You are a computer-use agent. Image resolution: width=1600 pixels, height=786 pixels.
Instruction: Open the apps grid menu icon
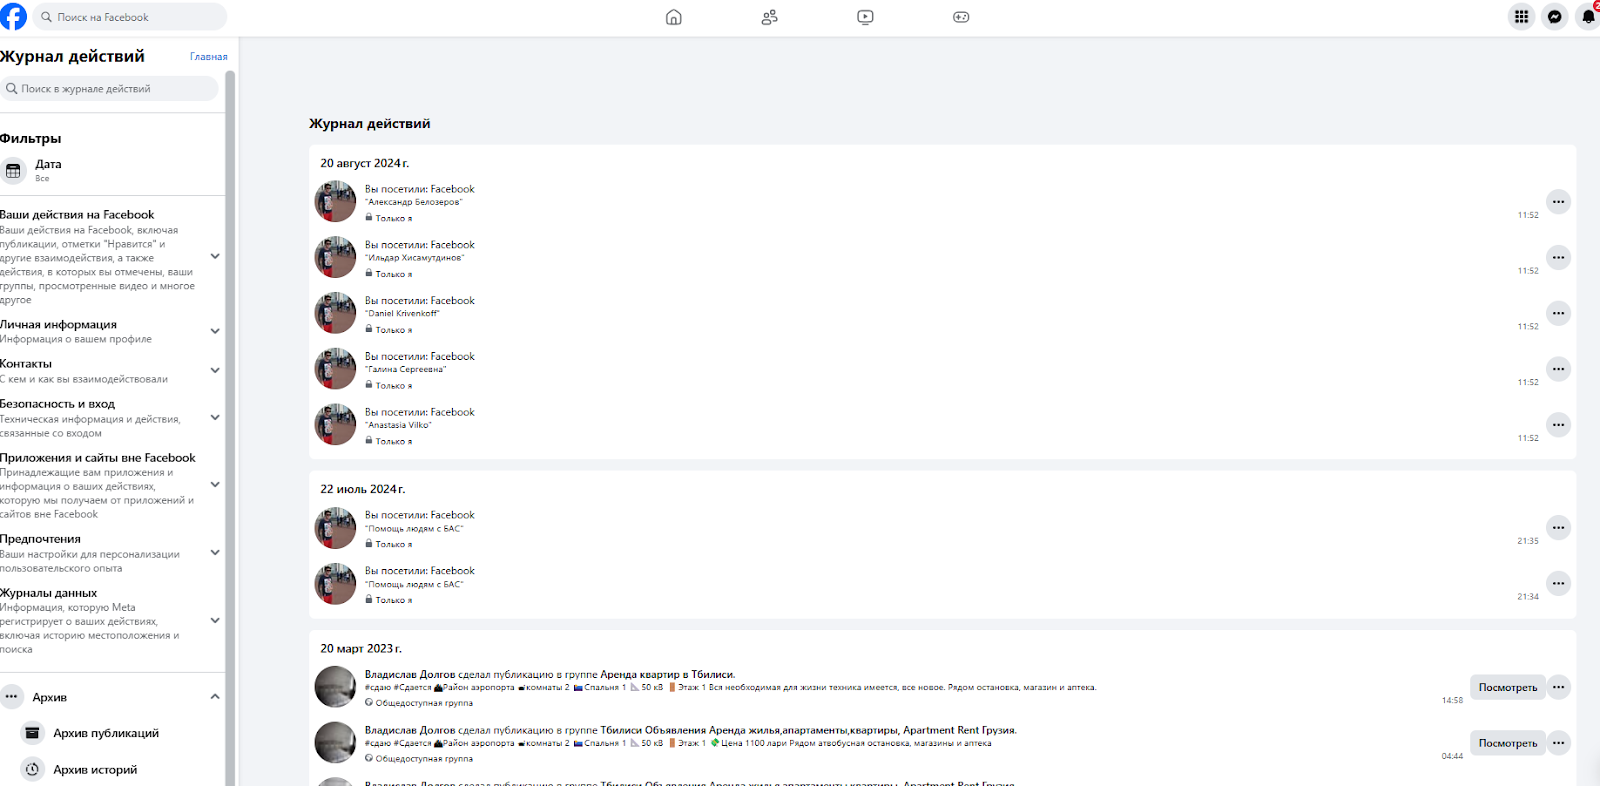pyautogui.click(x=1521, y=17)
